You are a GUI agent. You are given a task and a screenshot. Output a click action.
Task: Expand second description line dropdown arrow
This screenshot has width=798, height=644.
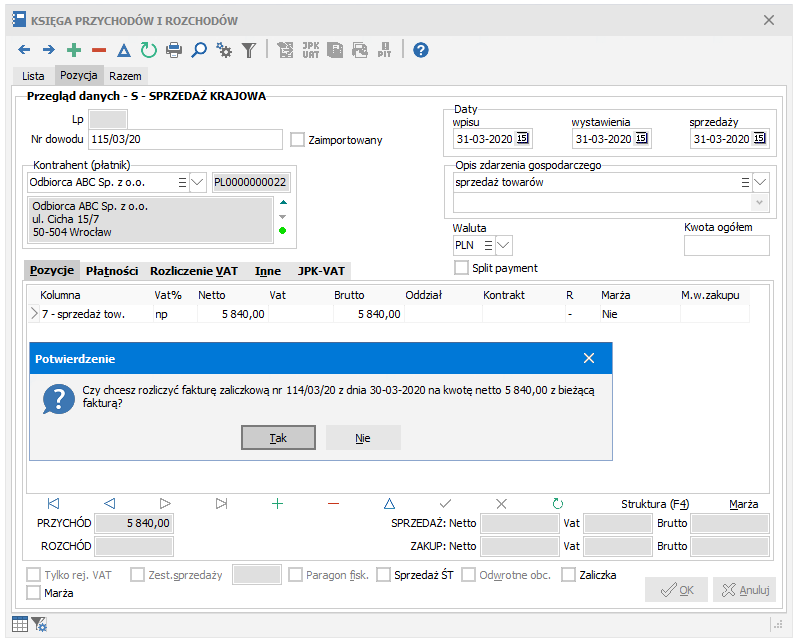tap(759, 203)
